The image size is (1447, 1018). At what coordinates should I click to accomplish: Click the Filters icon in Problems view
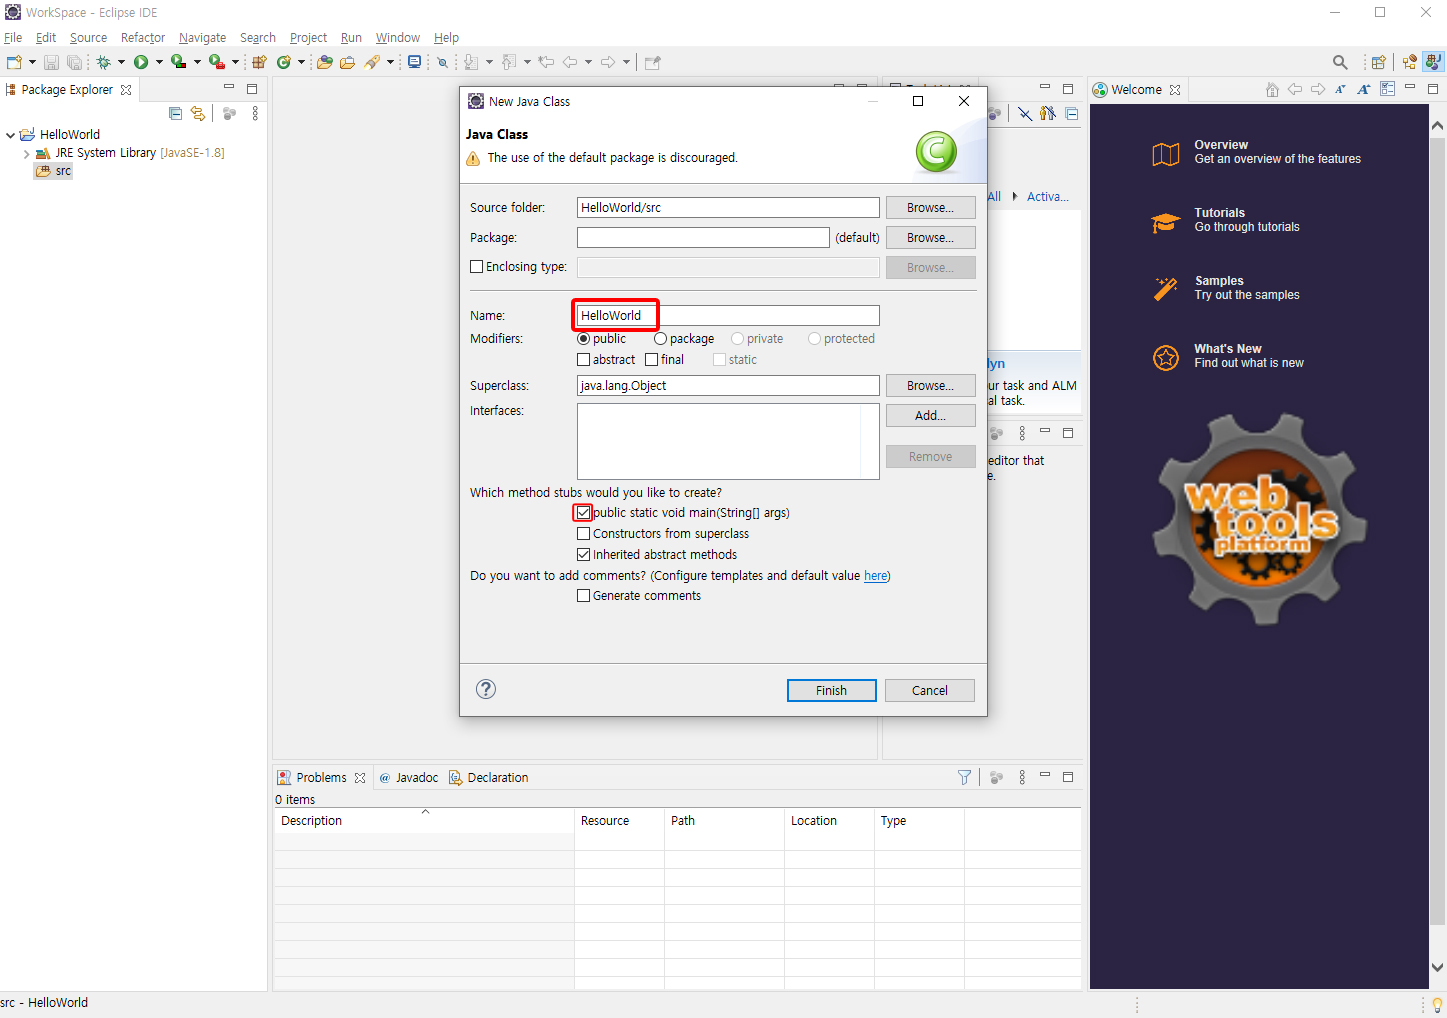click(x=964, y=777)
